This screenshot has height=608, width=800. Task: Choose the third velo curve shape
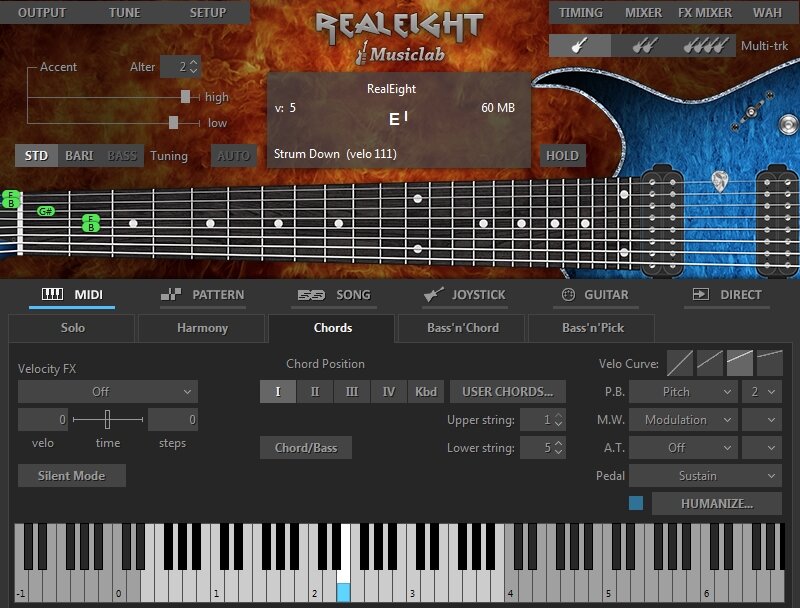[740, 363]
